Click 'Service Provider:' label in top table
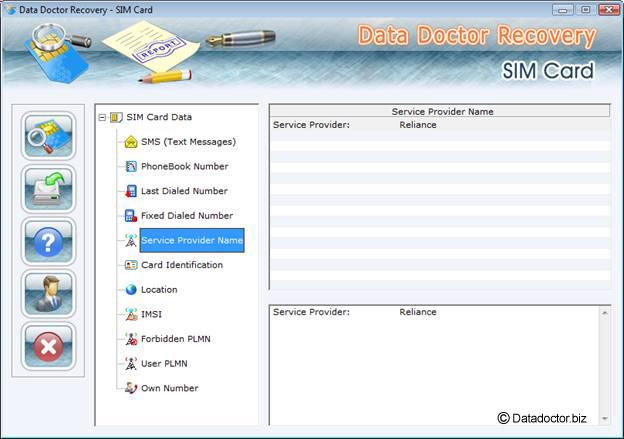 [311, 125]
